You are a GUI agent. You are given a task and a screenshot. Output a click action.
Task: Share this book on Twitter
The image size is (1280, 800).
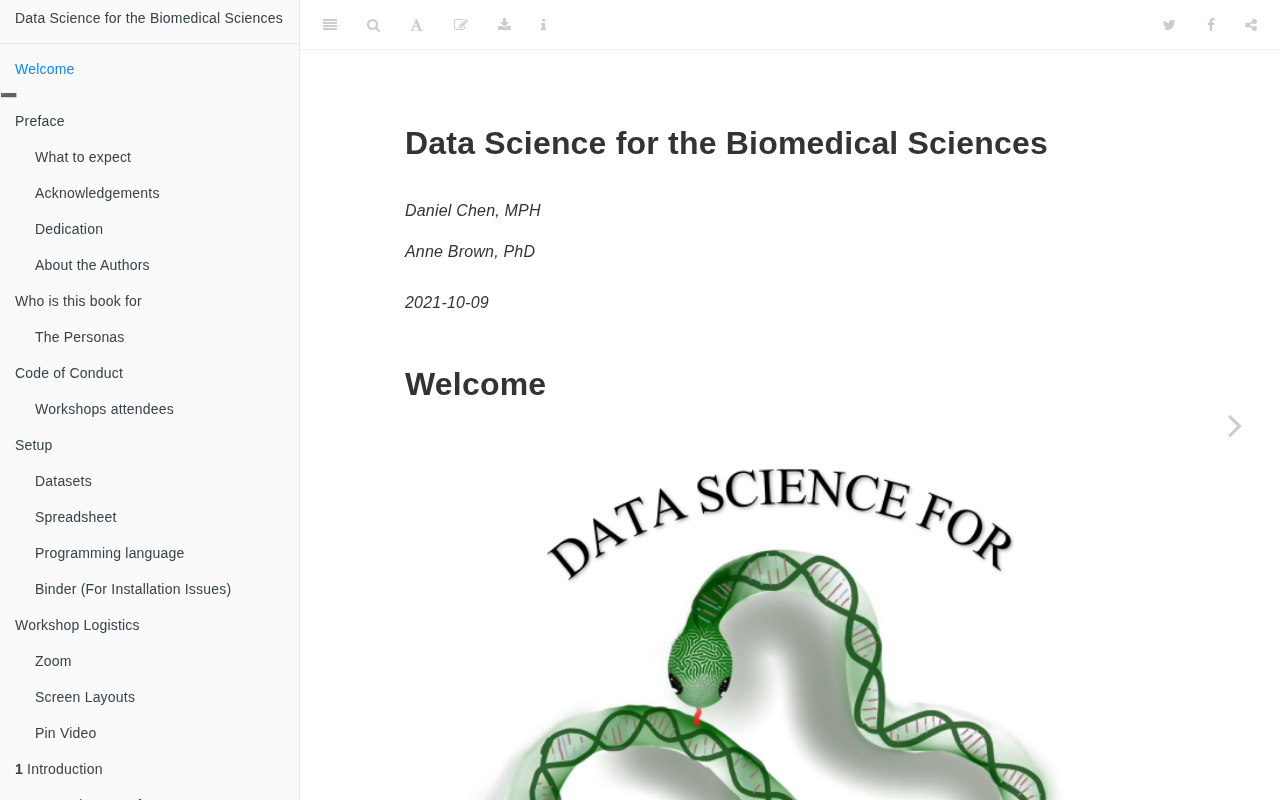[x=1168, y=25]
